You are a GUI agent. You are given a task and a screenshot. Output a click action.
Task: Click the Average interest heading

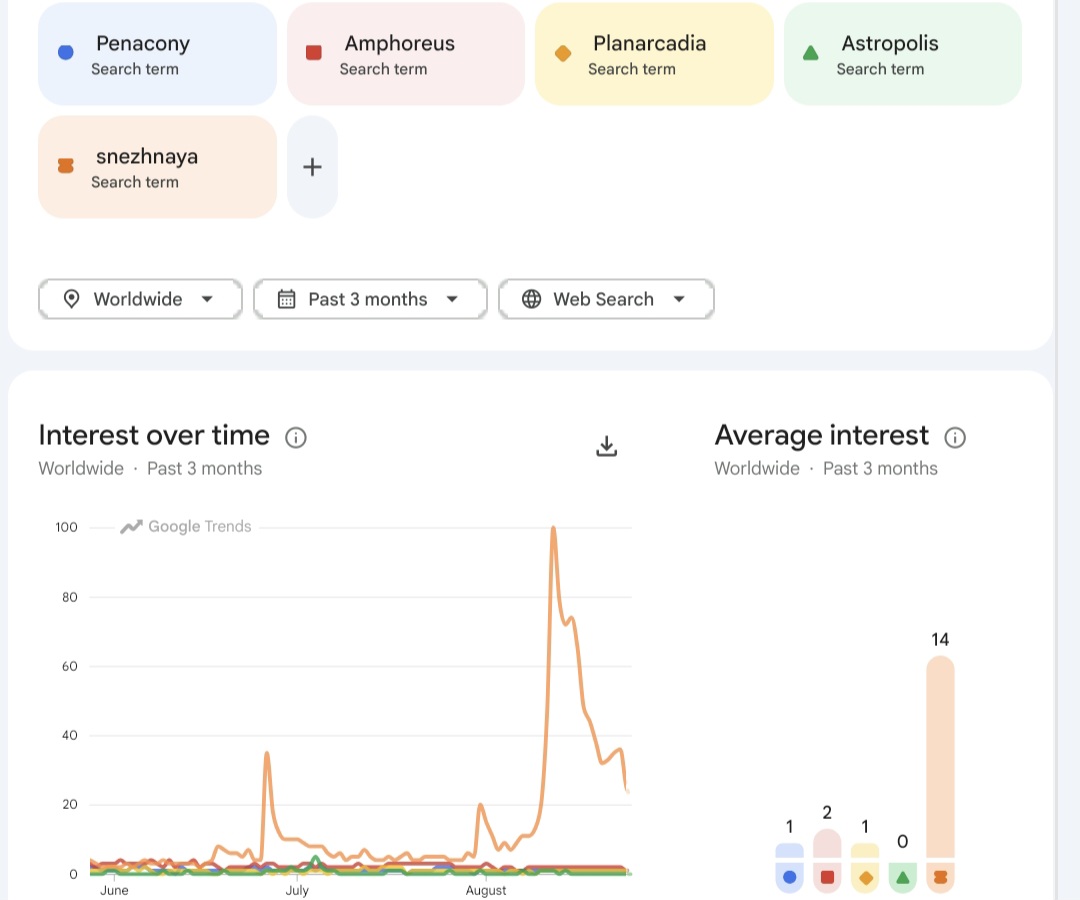click(822, 435)
